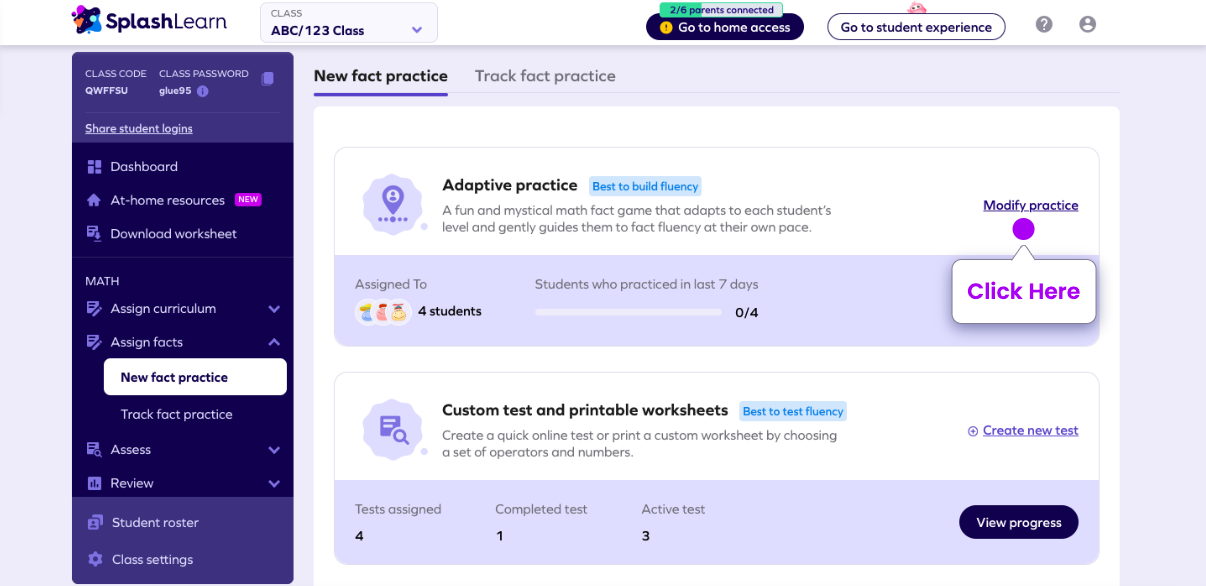
Task: Expand the Review section
Action: click(x=183, y=483)
